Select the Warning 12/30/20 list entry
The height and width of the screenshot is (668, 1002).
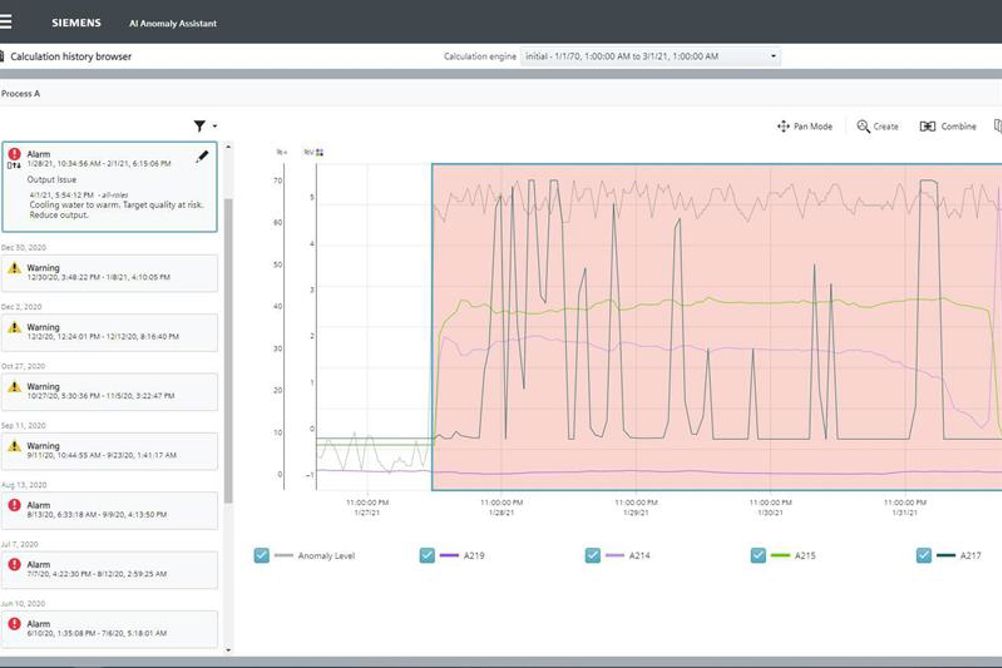[109, 273]
